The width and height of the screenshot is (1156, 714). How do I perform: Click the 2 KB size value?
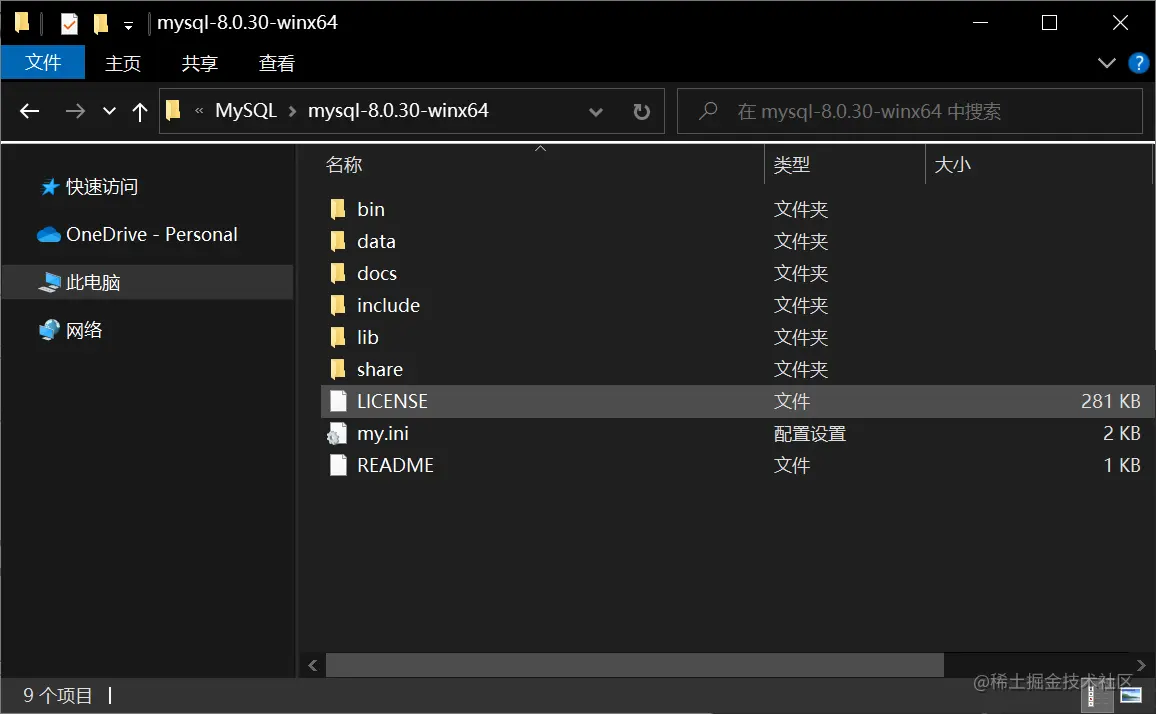[1121, 433]
